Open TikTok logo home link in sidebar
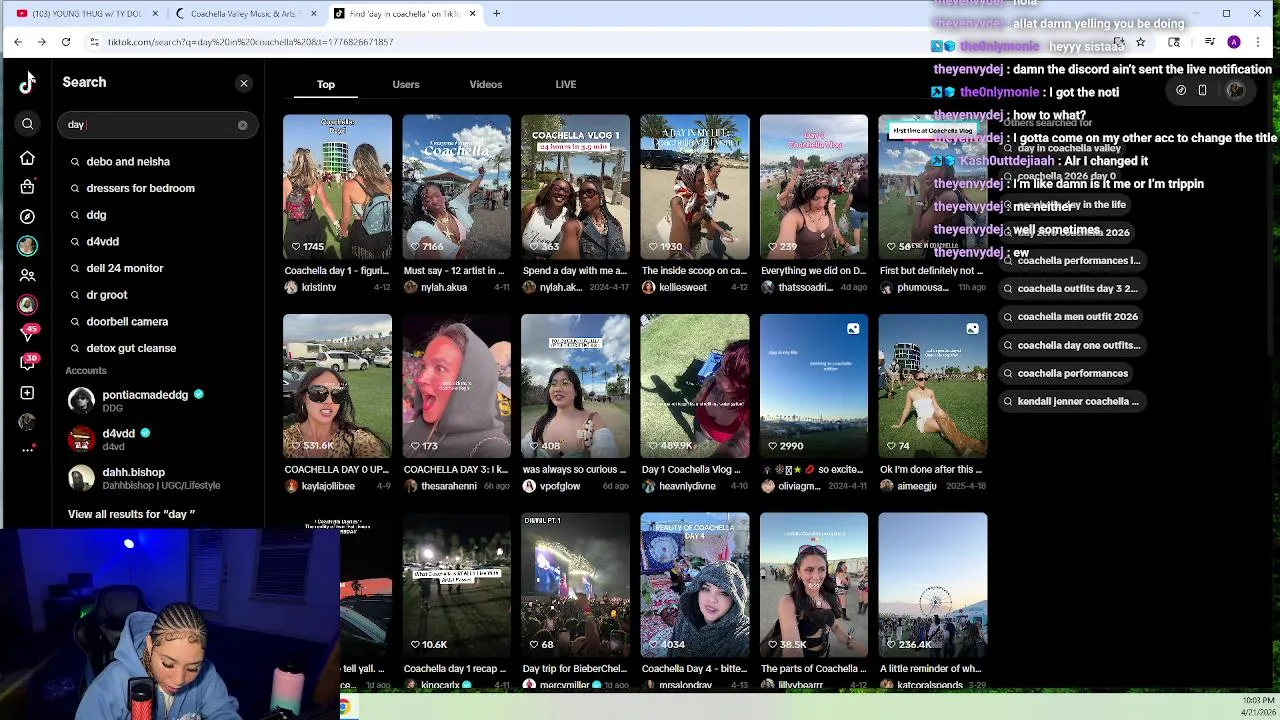Viewport: 1280px width, 720px height. (x=27, y=83)
